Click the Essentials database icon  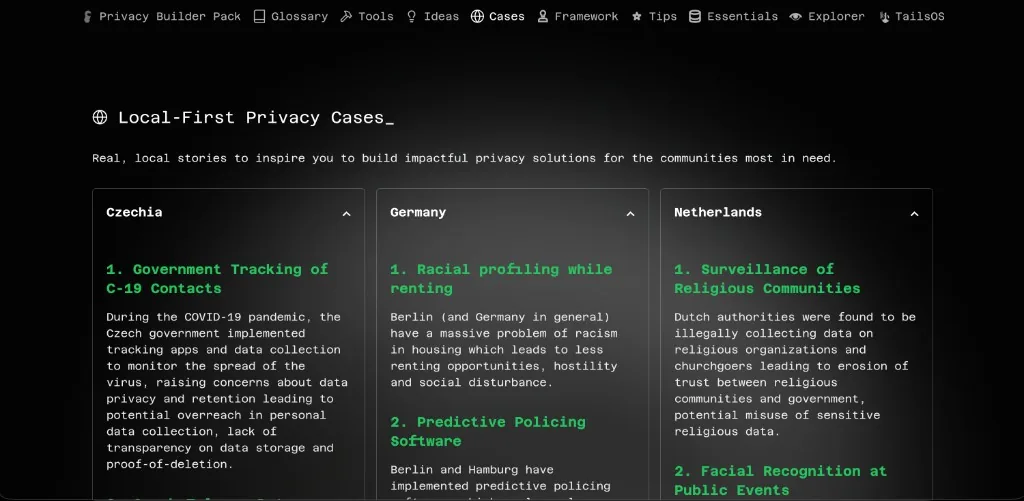click(x=695, y=17)
